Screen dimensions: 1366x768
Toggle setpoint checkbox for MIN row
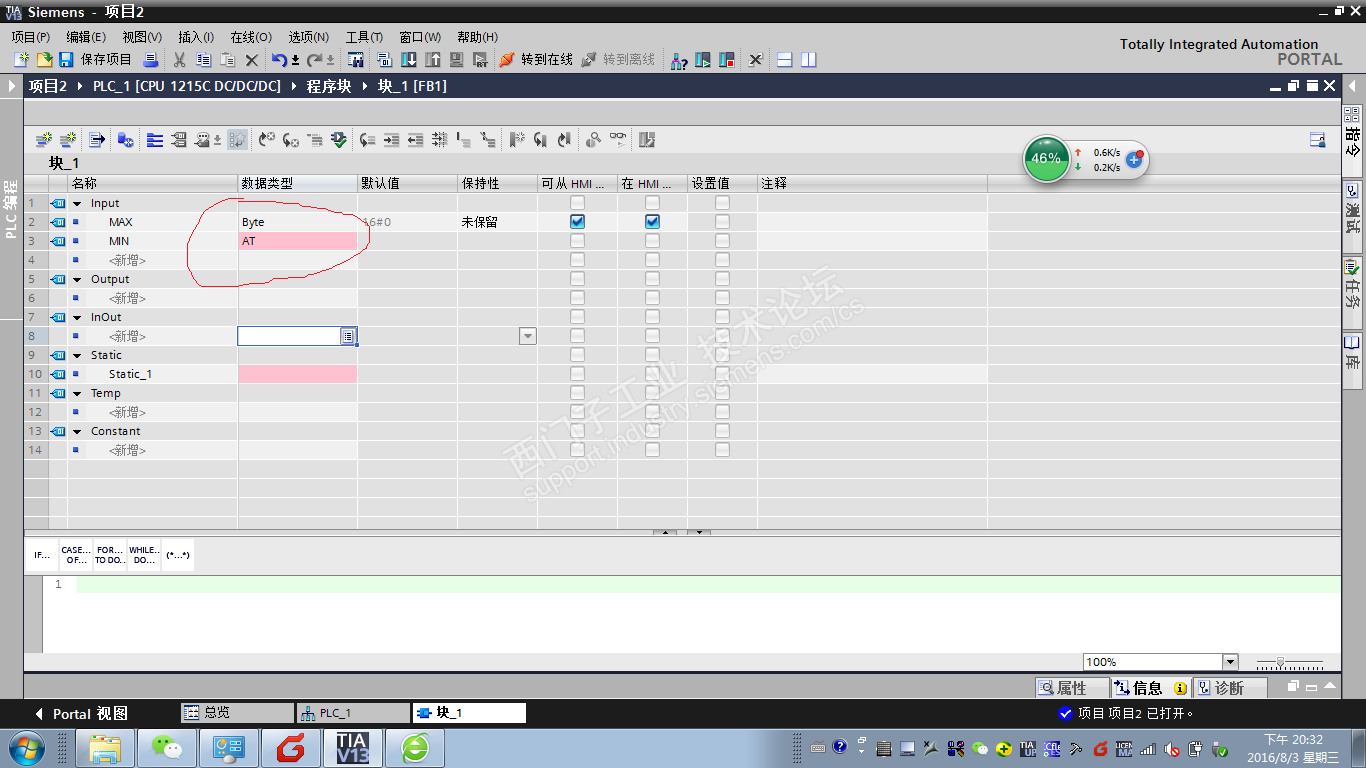point(722,241)
